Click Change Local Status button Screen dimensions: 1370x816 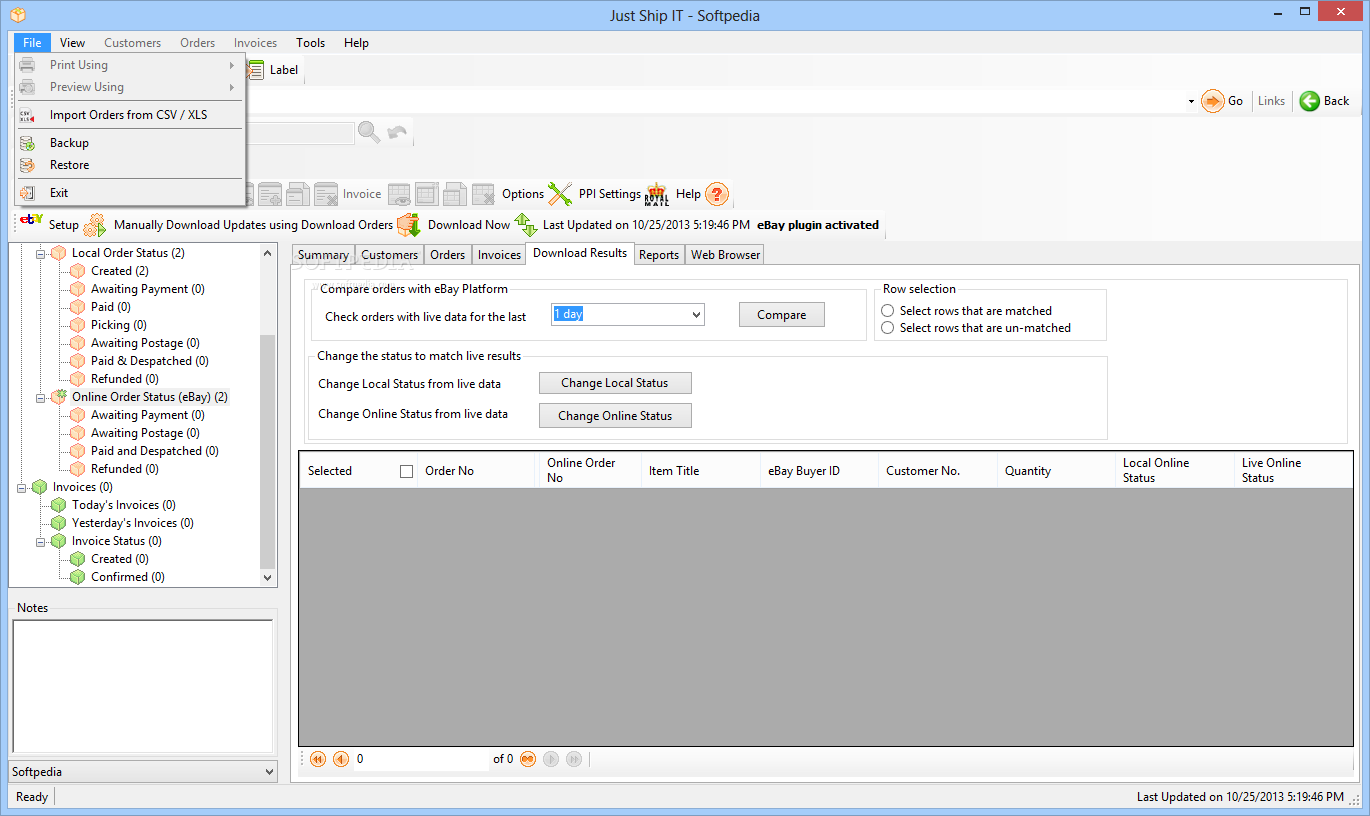tap(615, 383)
